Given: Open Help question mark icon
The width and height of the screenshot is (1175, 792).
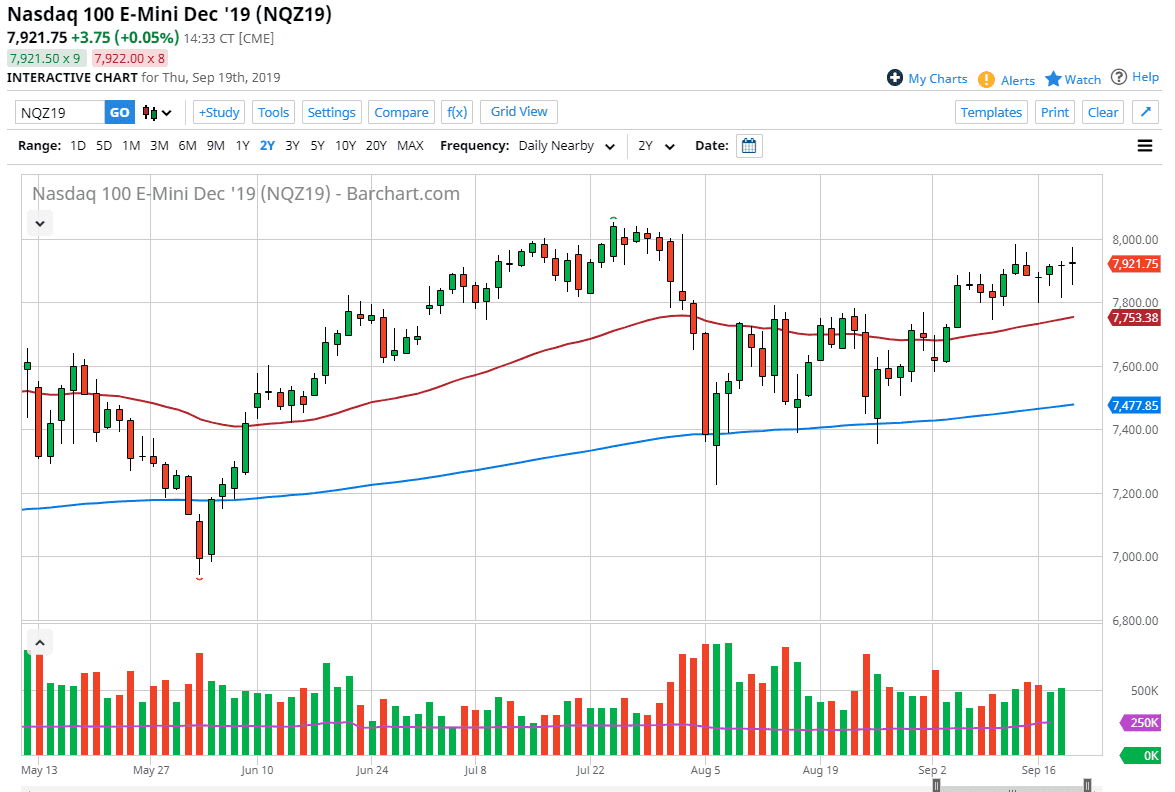Looking at the screenshot, I should (x=1119, y=77).
